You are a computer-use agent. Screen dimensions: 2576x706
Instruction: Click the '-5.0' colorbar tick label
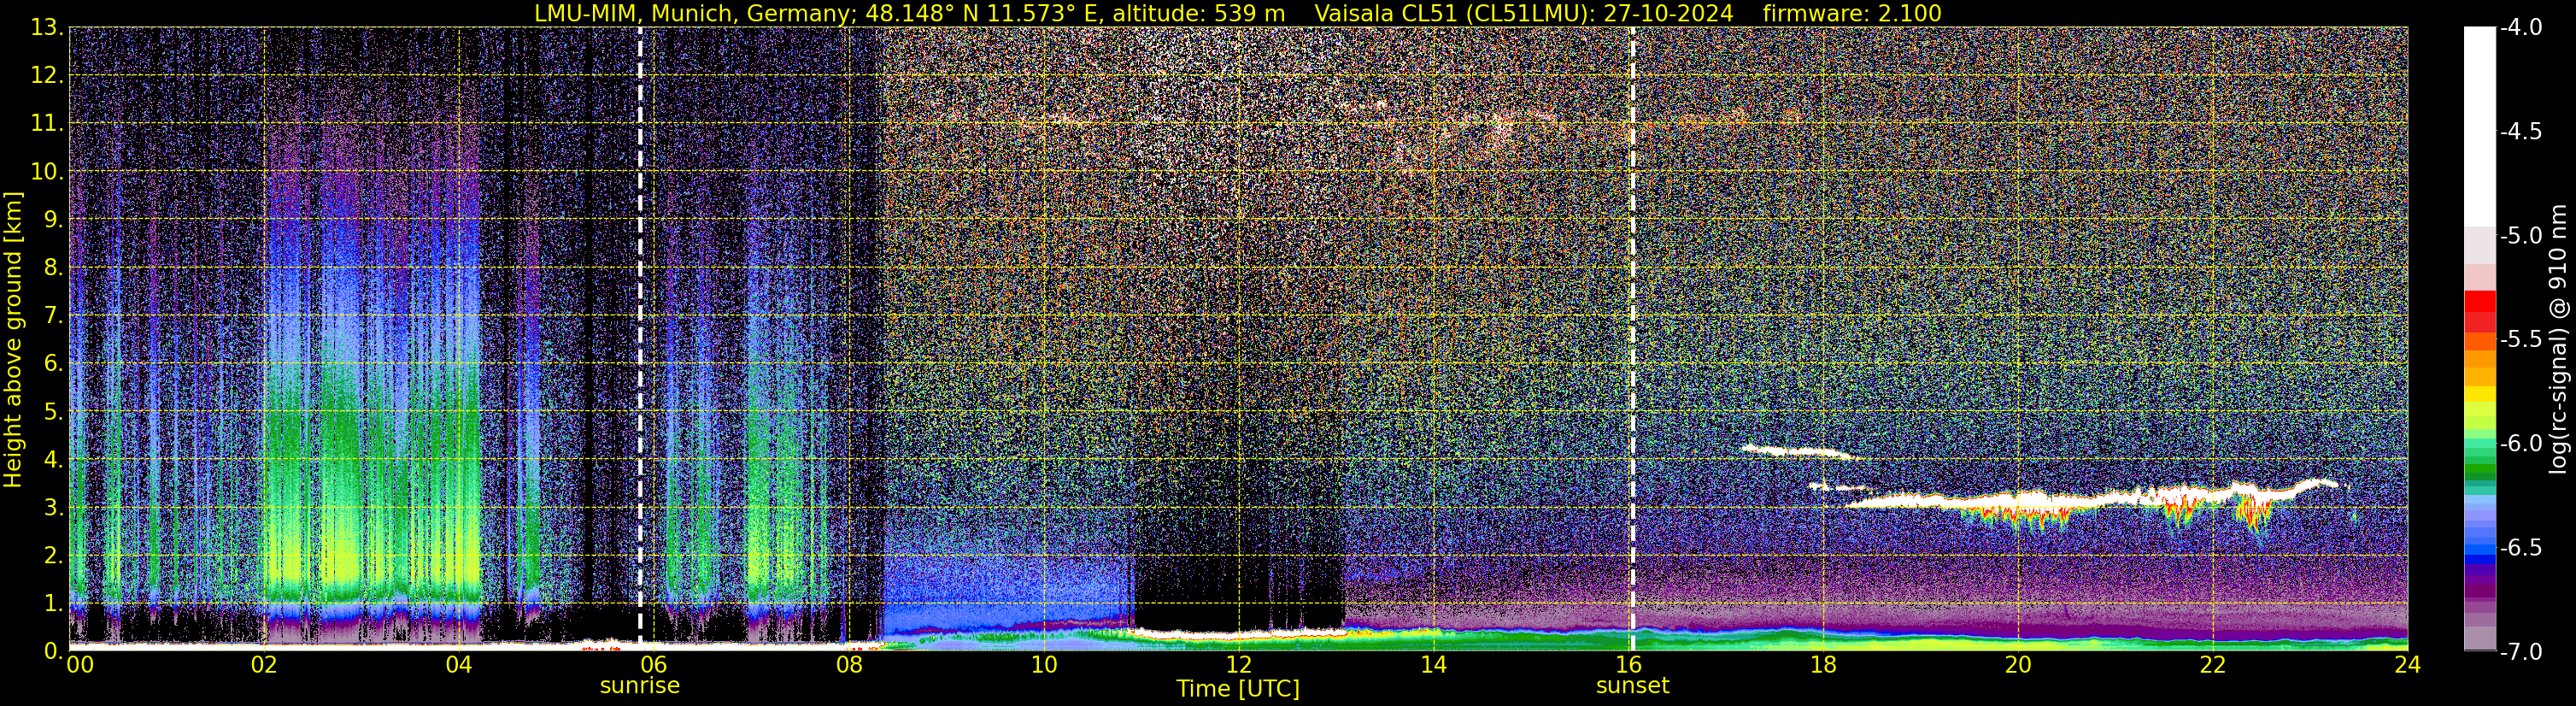tap(2521, 235)
